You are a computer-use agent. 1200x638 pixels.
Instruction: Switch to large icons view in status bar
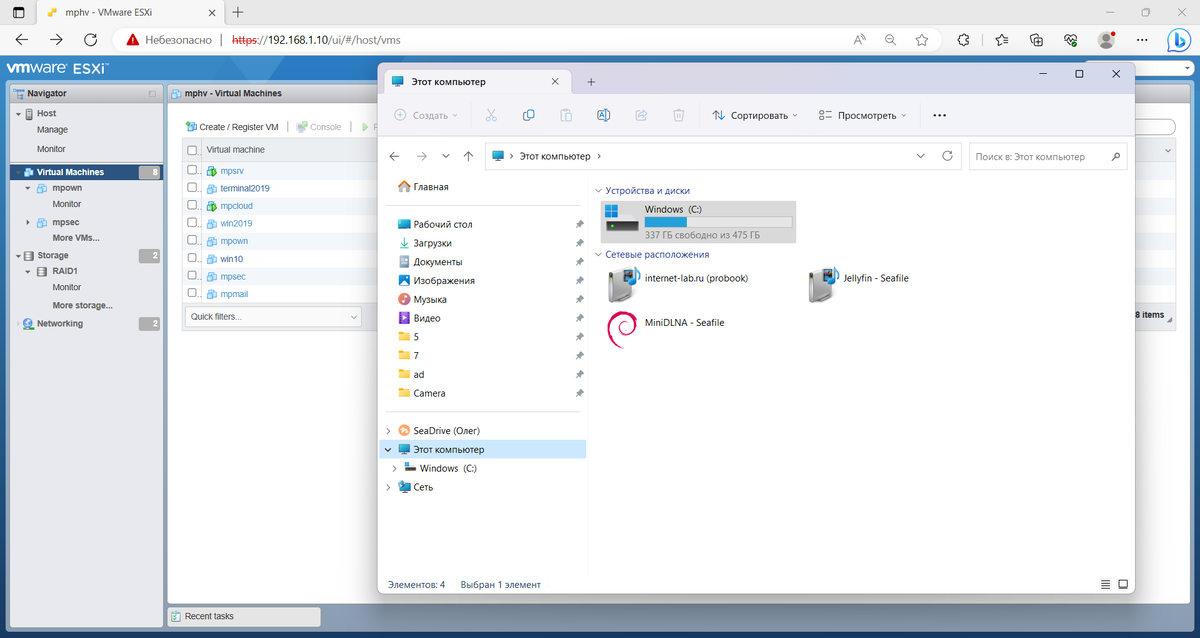coord(1123,584)
